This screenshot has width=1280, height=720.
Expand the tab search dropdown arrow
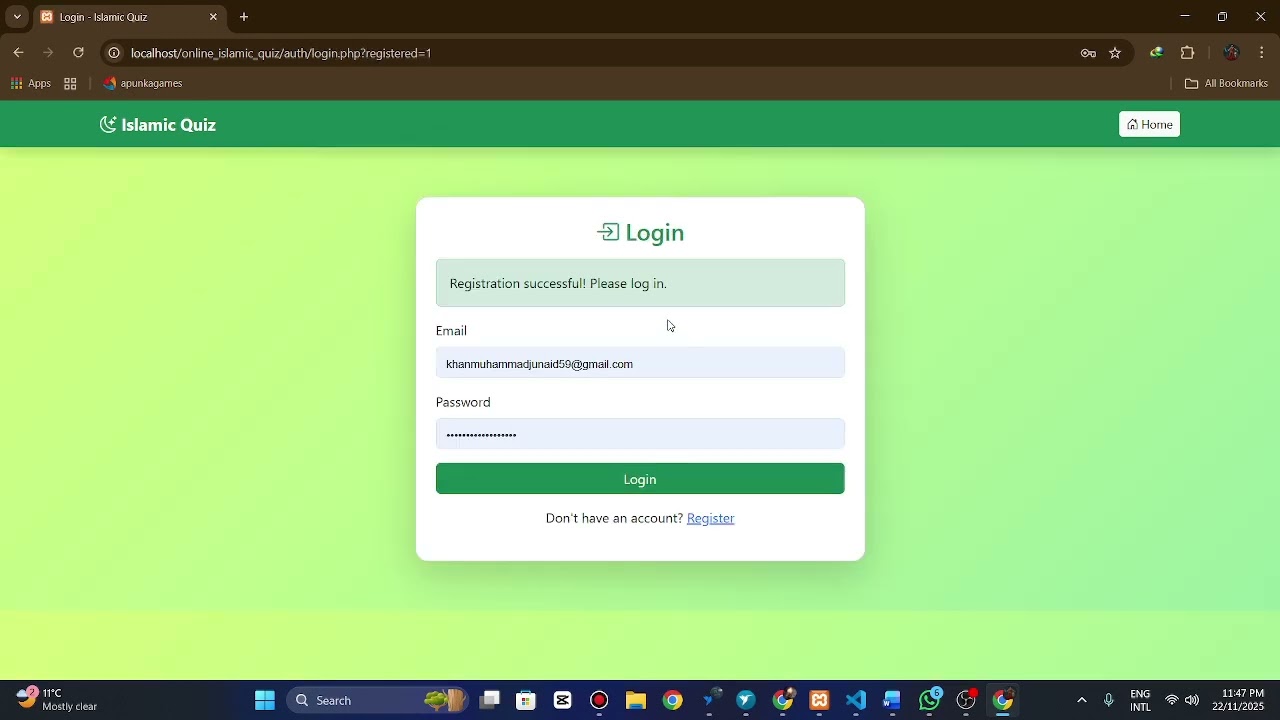tap(17, 17)
